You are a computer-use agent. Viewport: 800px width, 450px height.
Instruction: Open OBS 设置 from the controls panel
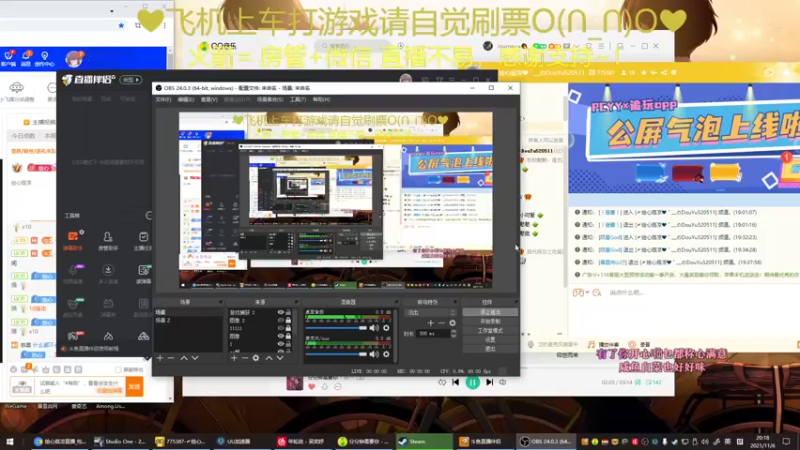pos(490,340)
